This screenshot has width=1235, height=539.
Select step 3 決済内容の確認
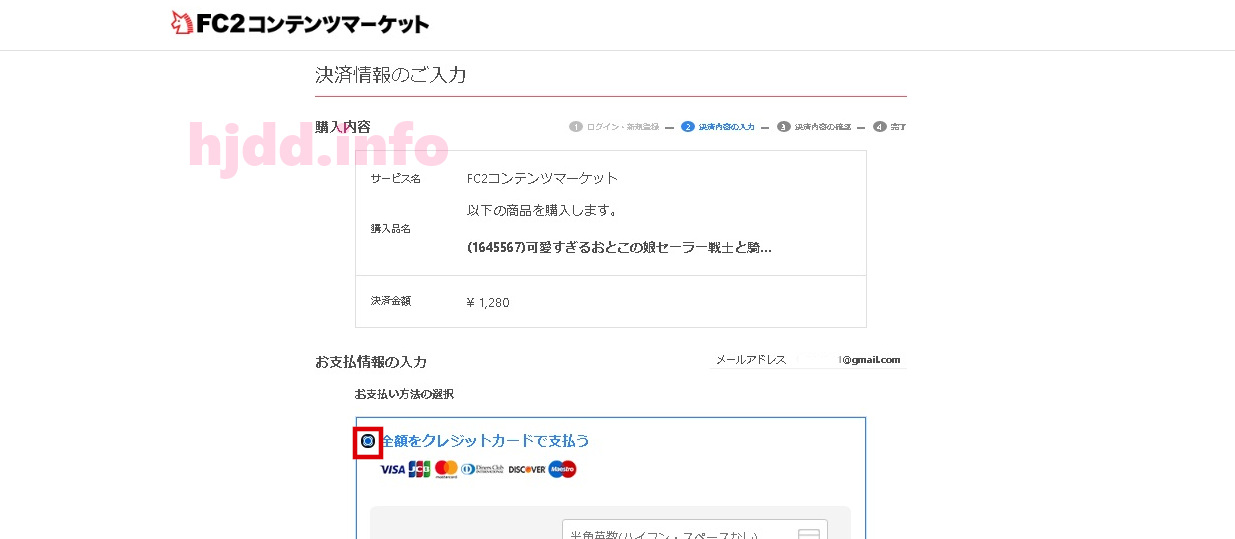(814, 127)
